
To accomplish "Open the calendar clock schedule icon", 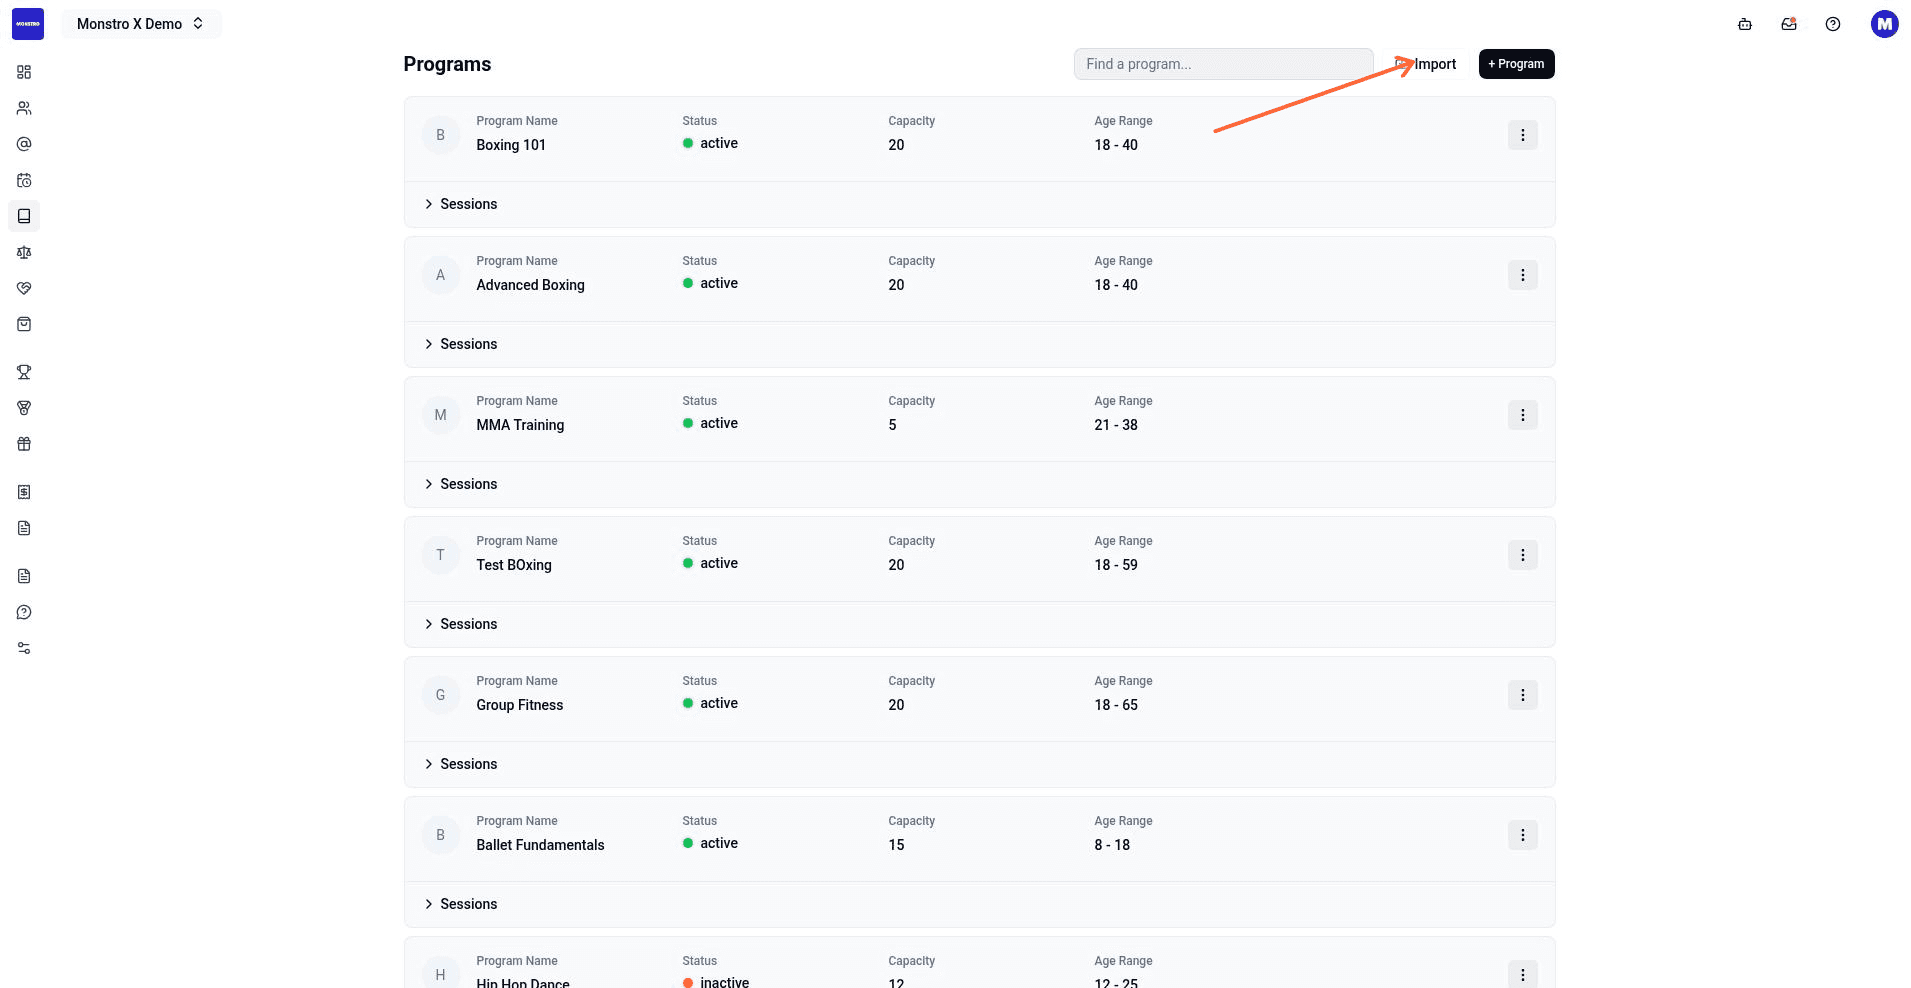I will 24,180.
